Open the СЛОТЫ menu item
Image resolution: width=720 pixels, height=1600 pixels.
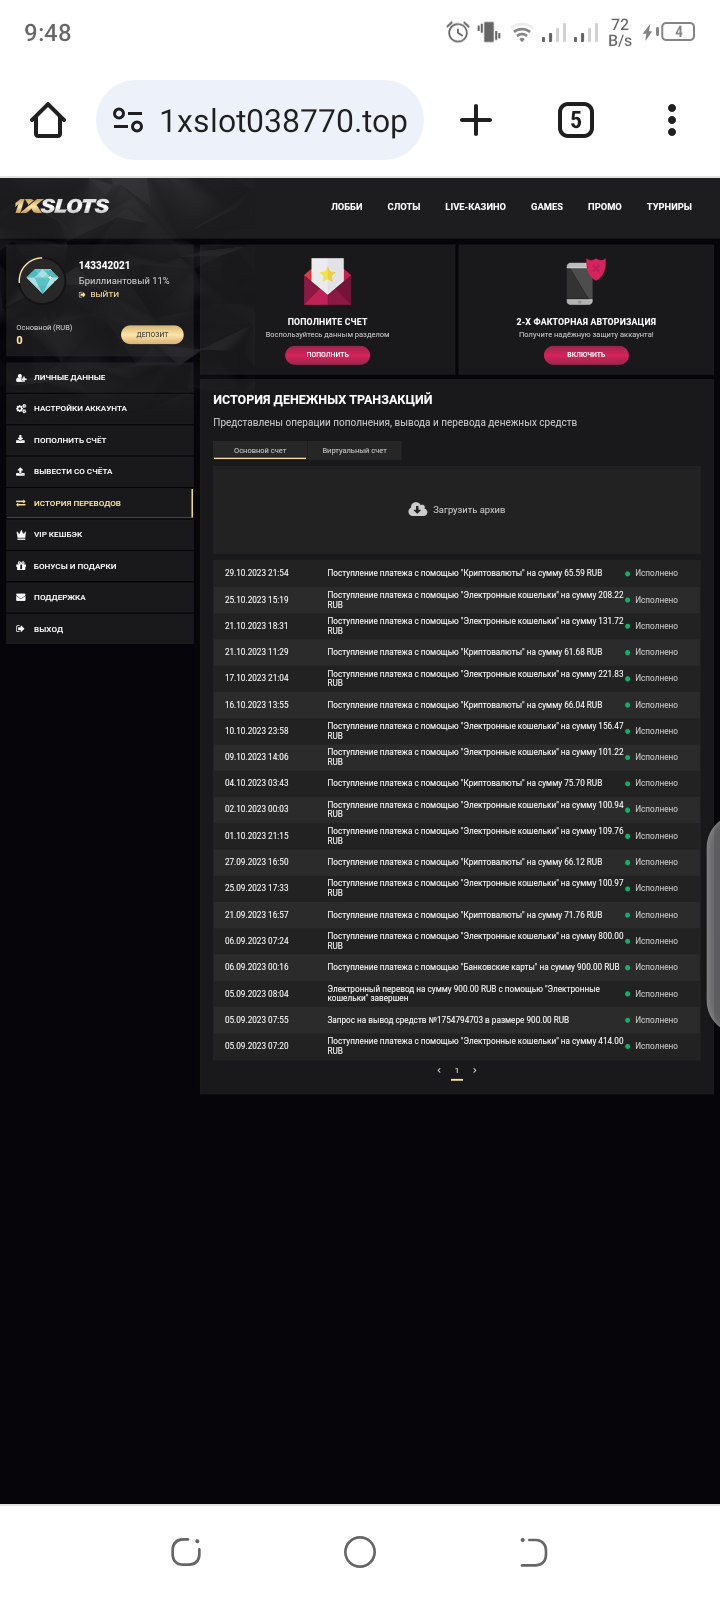(404, 207)
